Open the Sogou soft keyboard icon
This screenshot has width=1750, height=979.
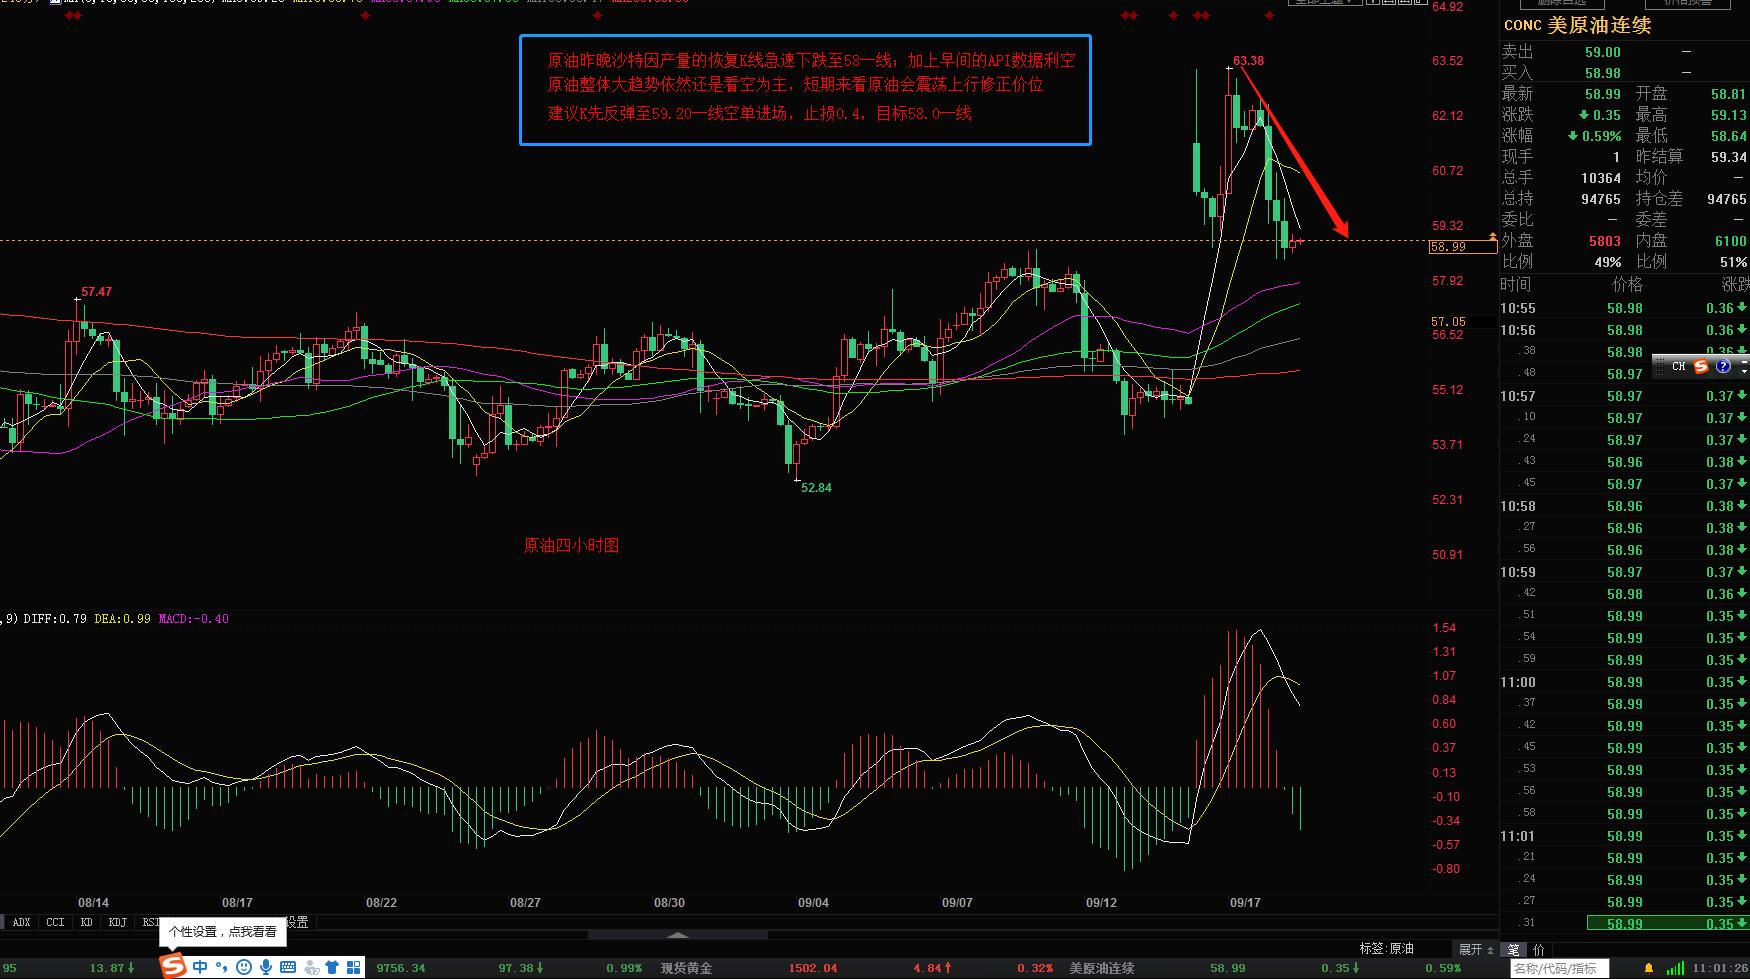coord(288,967)
